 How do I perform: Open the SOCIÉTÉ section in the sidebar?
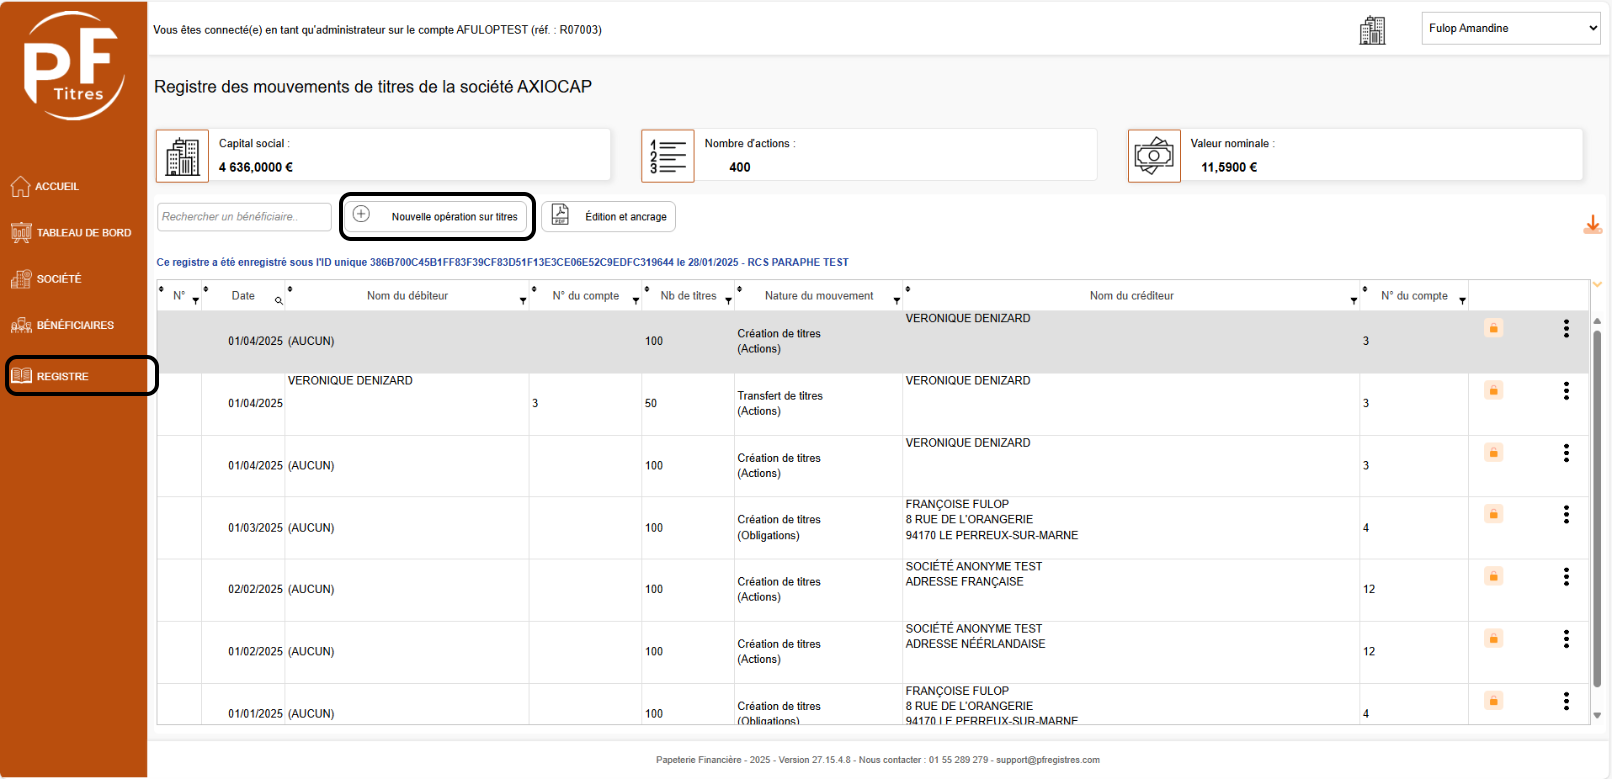point(46,279)
